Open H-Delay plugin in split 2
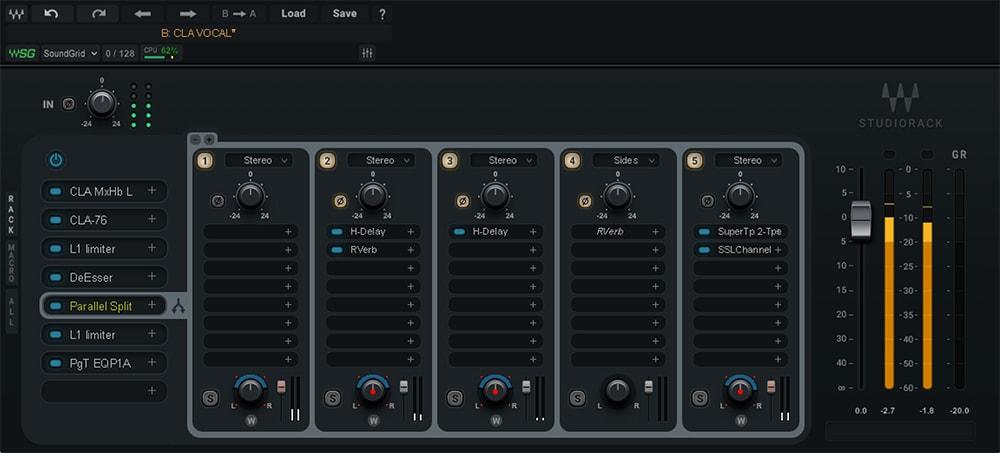This screenshot has width=1000, height=453. (x=367, y=232)
